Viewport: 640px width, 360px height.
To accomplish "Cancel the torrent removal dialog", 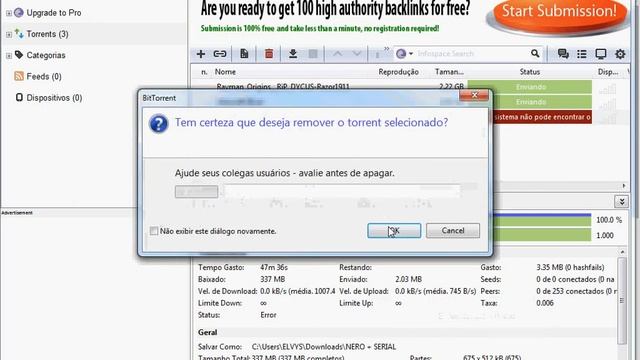I will [x=453, y=231].
